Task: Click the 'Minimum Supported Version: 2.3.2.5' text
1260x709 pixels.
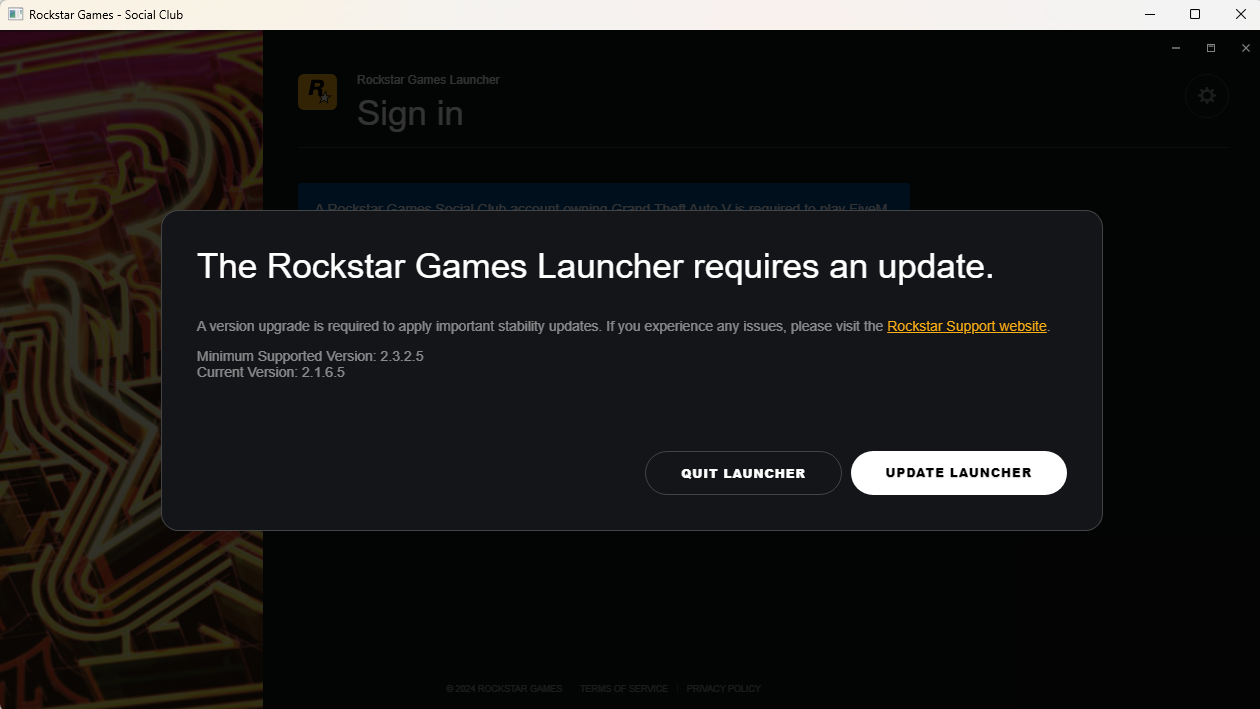Action: click(310, 356)
